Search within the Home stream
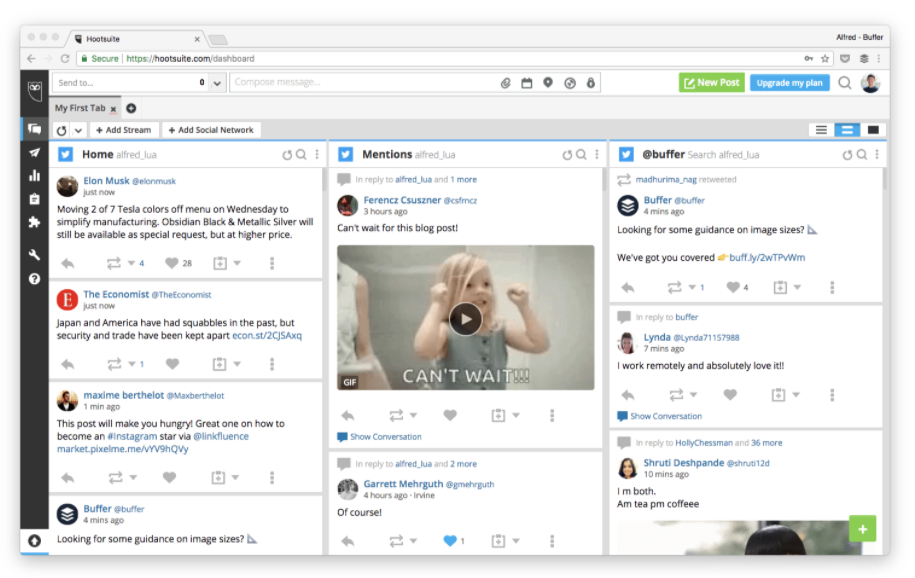915x578 pixels. click(301, 154)
